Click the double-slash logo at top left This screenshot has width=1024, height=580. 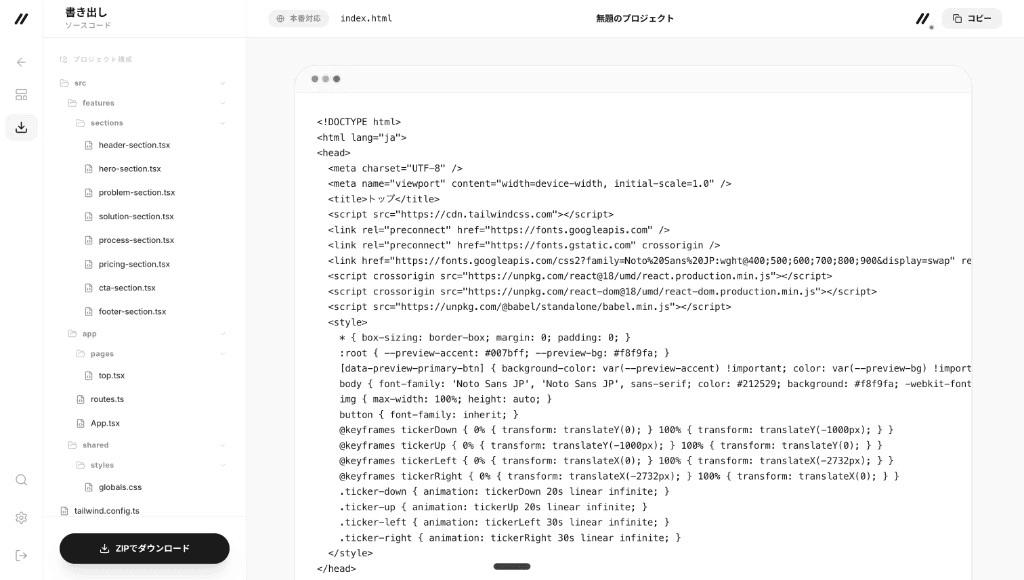[22, 19]
